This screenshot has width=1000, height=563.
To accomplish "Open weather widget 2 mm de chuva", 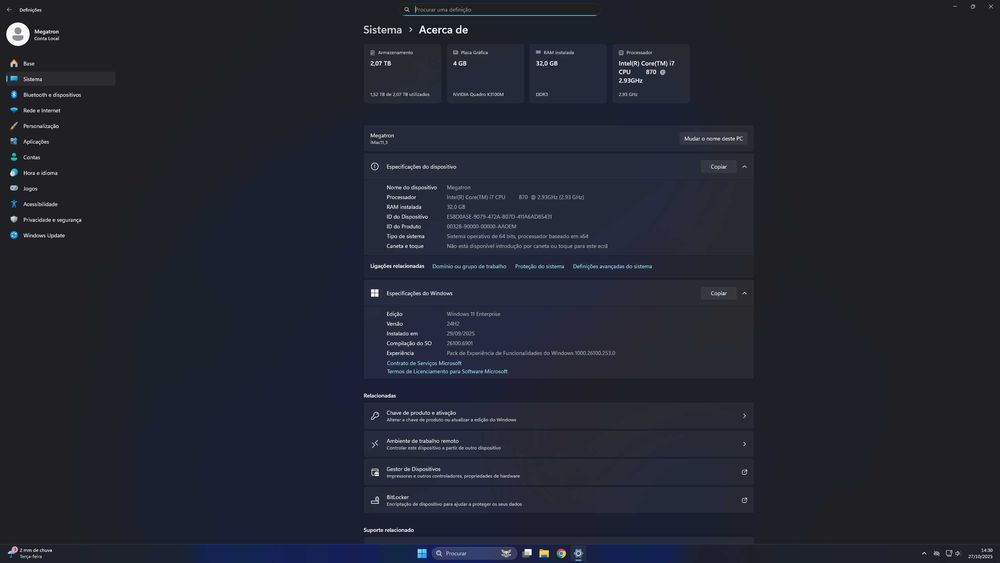I will 30,553.
